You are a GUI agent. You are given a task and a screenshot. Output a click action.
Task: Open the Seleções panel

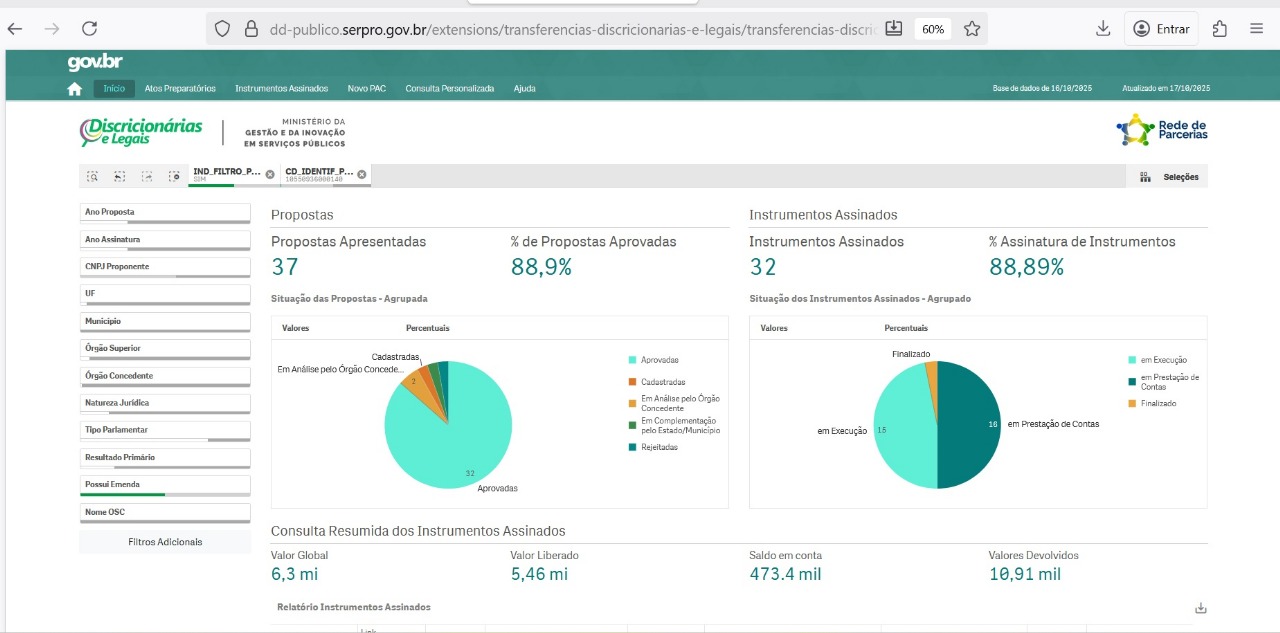[x=1169, y=177]
